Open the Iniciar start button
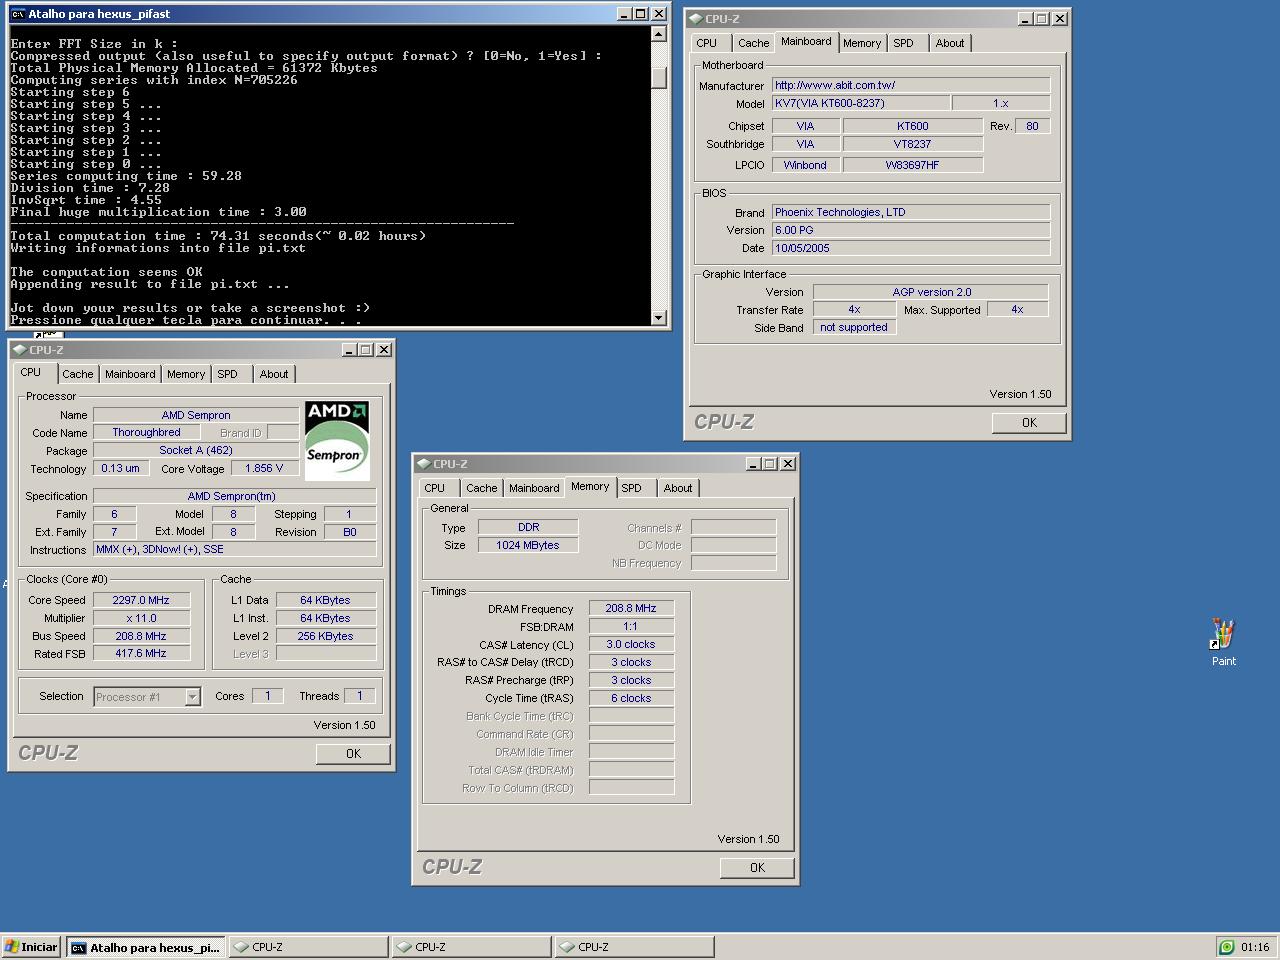Screen dimensions: 1280x960 pos(32,947)
